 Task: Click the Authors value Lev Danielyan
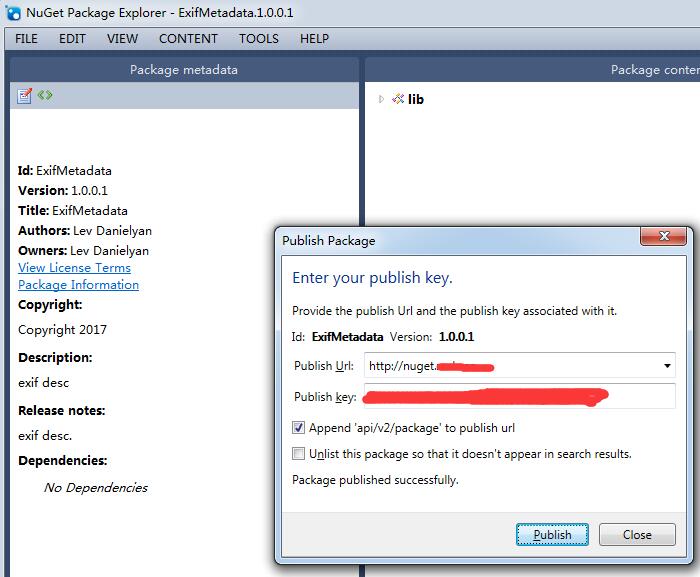click(x=112, y=231)
